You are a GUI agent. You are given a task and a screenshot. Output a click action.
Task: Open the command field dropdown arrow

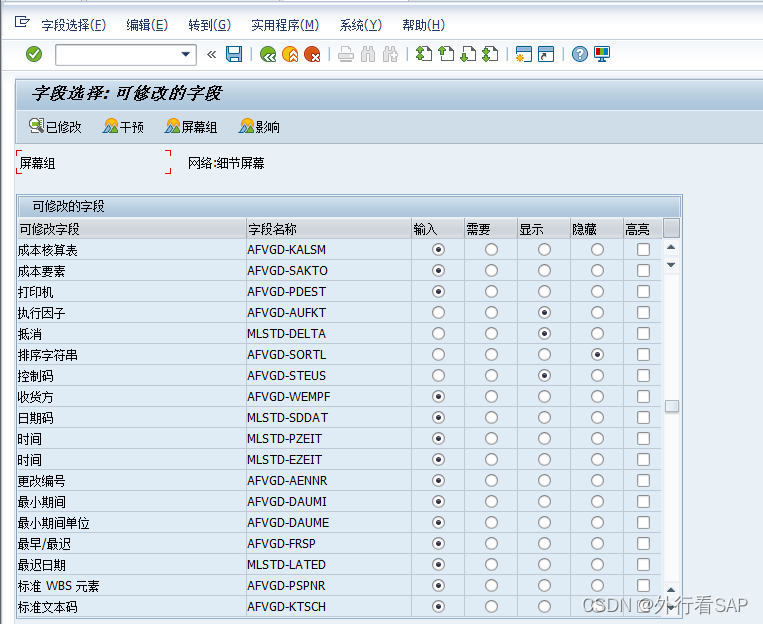click(185, 55)
